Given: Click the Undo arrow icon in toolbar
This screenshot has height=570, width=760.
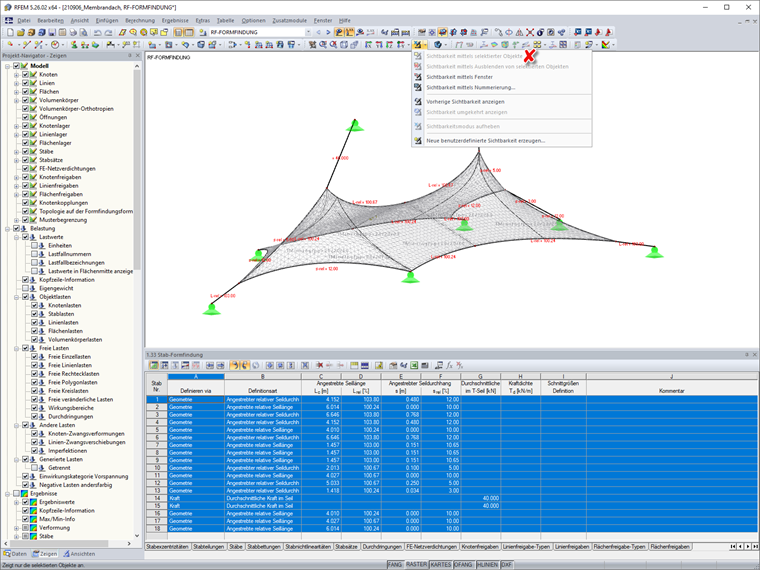Looking at the screenshot, I should 97,32.
